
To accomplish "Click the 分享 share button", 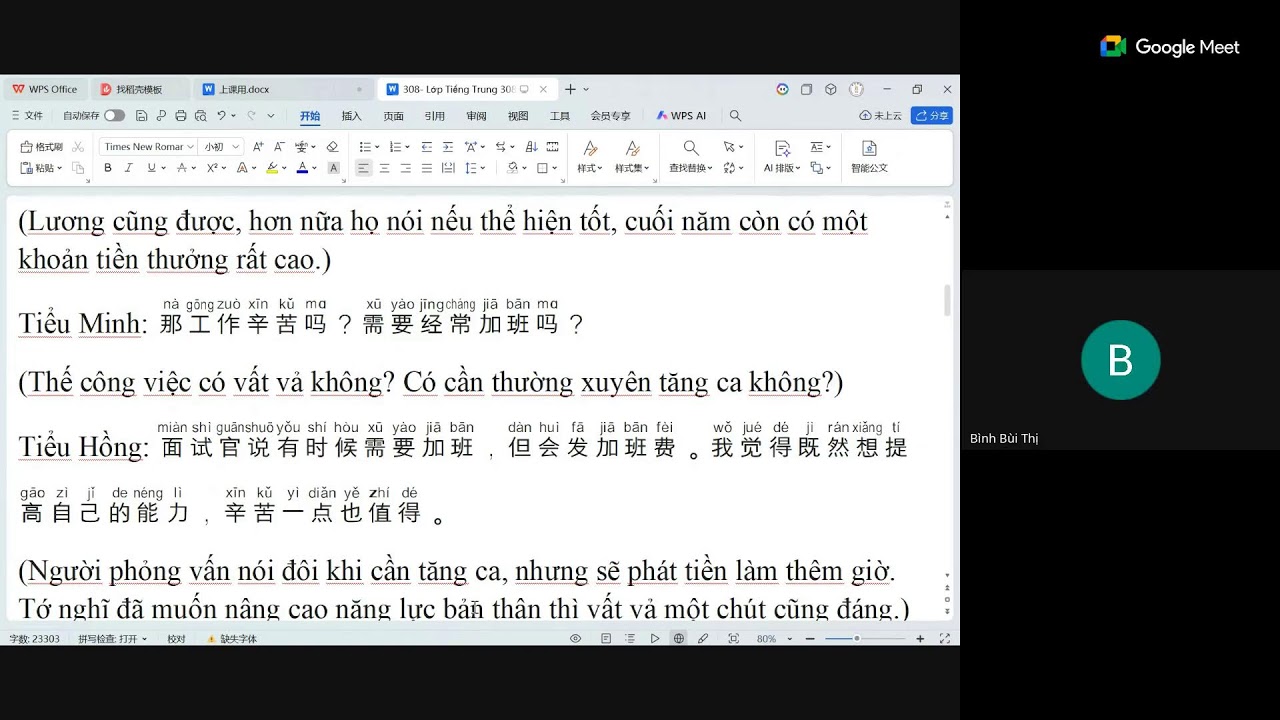I will click(x=931, y=116).
